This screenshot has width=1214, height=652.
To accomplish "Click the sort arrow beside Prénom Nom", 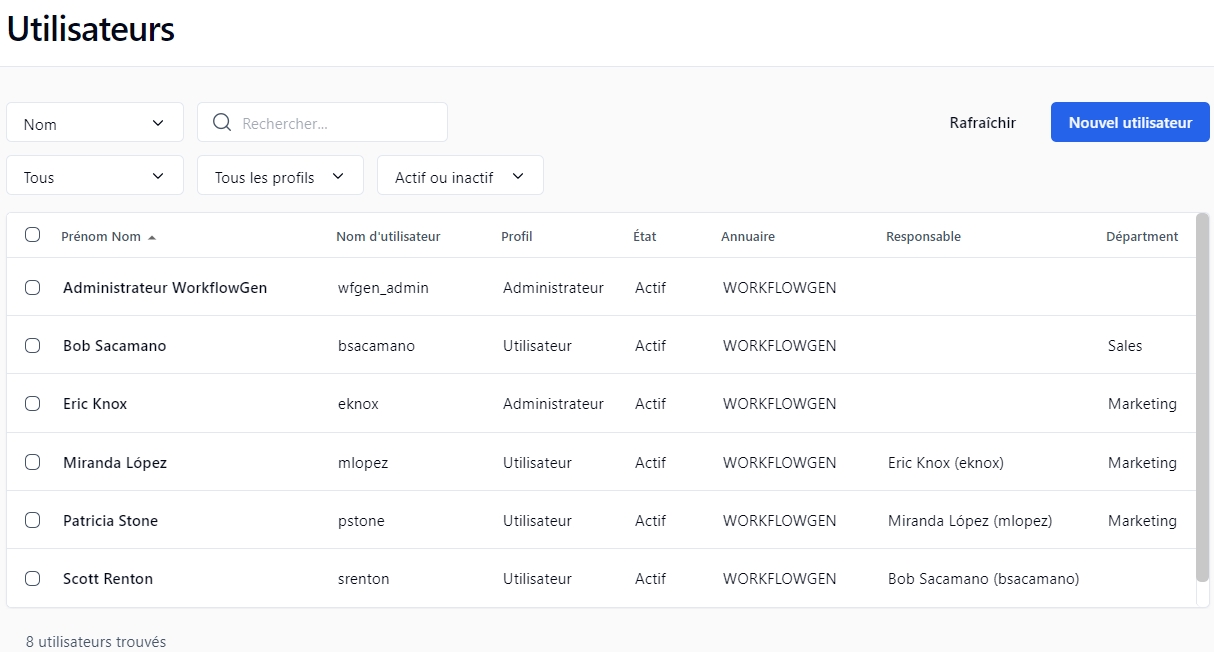I will pos(152,238).
